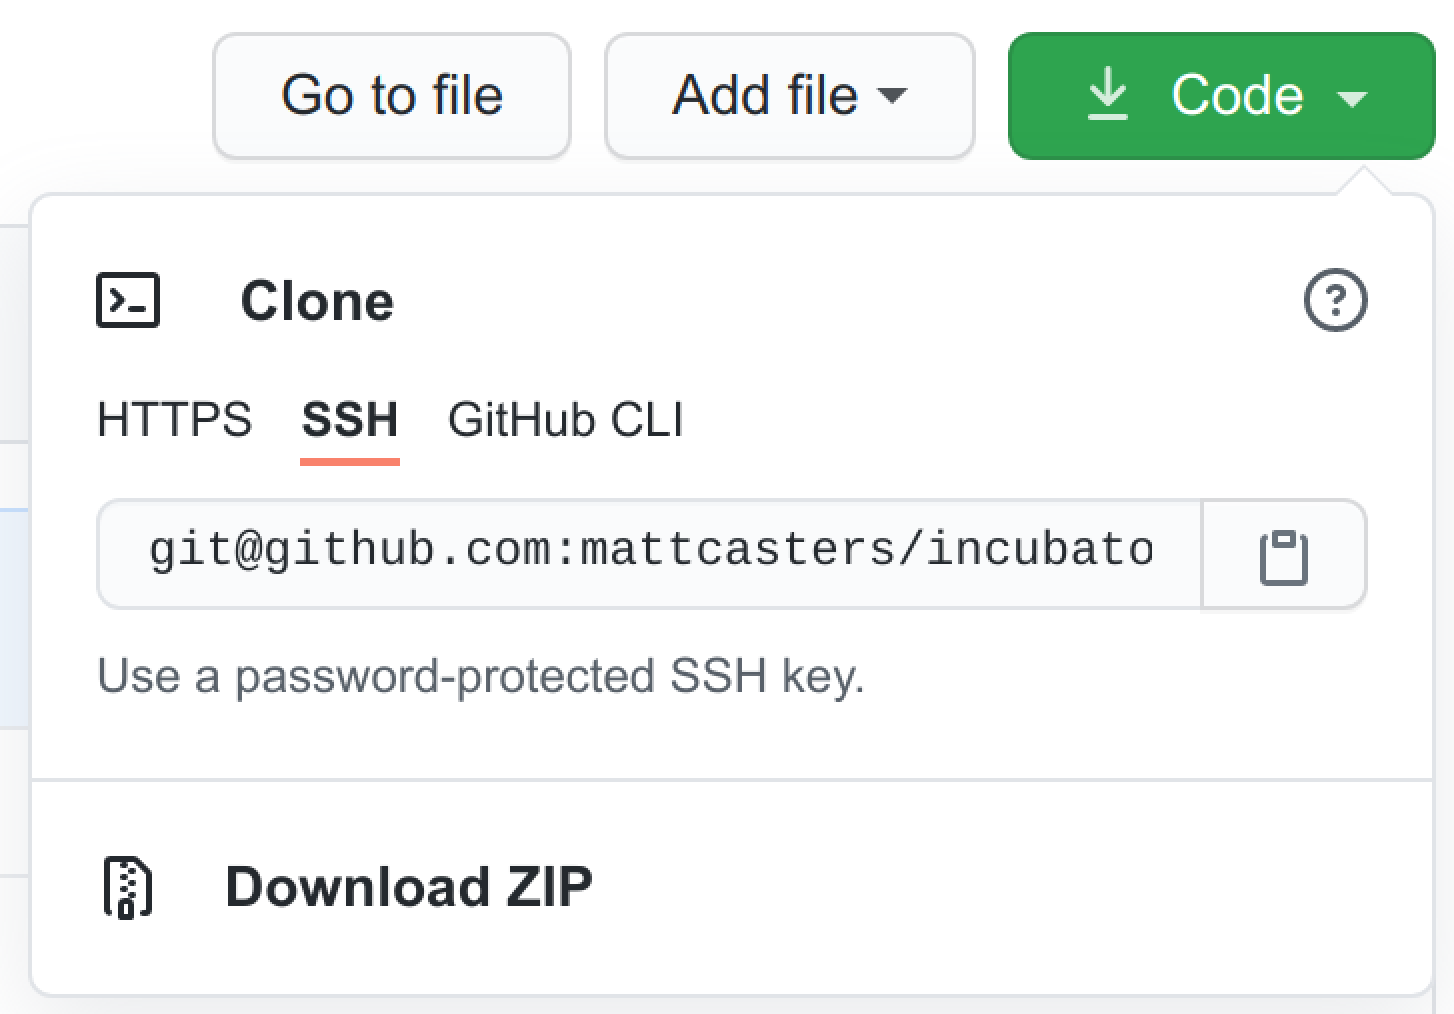
Task: Click the password-protected SSH key hint text
Action: (x=480, y=676)
